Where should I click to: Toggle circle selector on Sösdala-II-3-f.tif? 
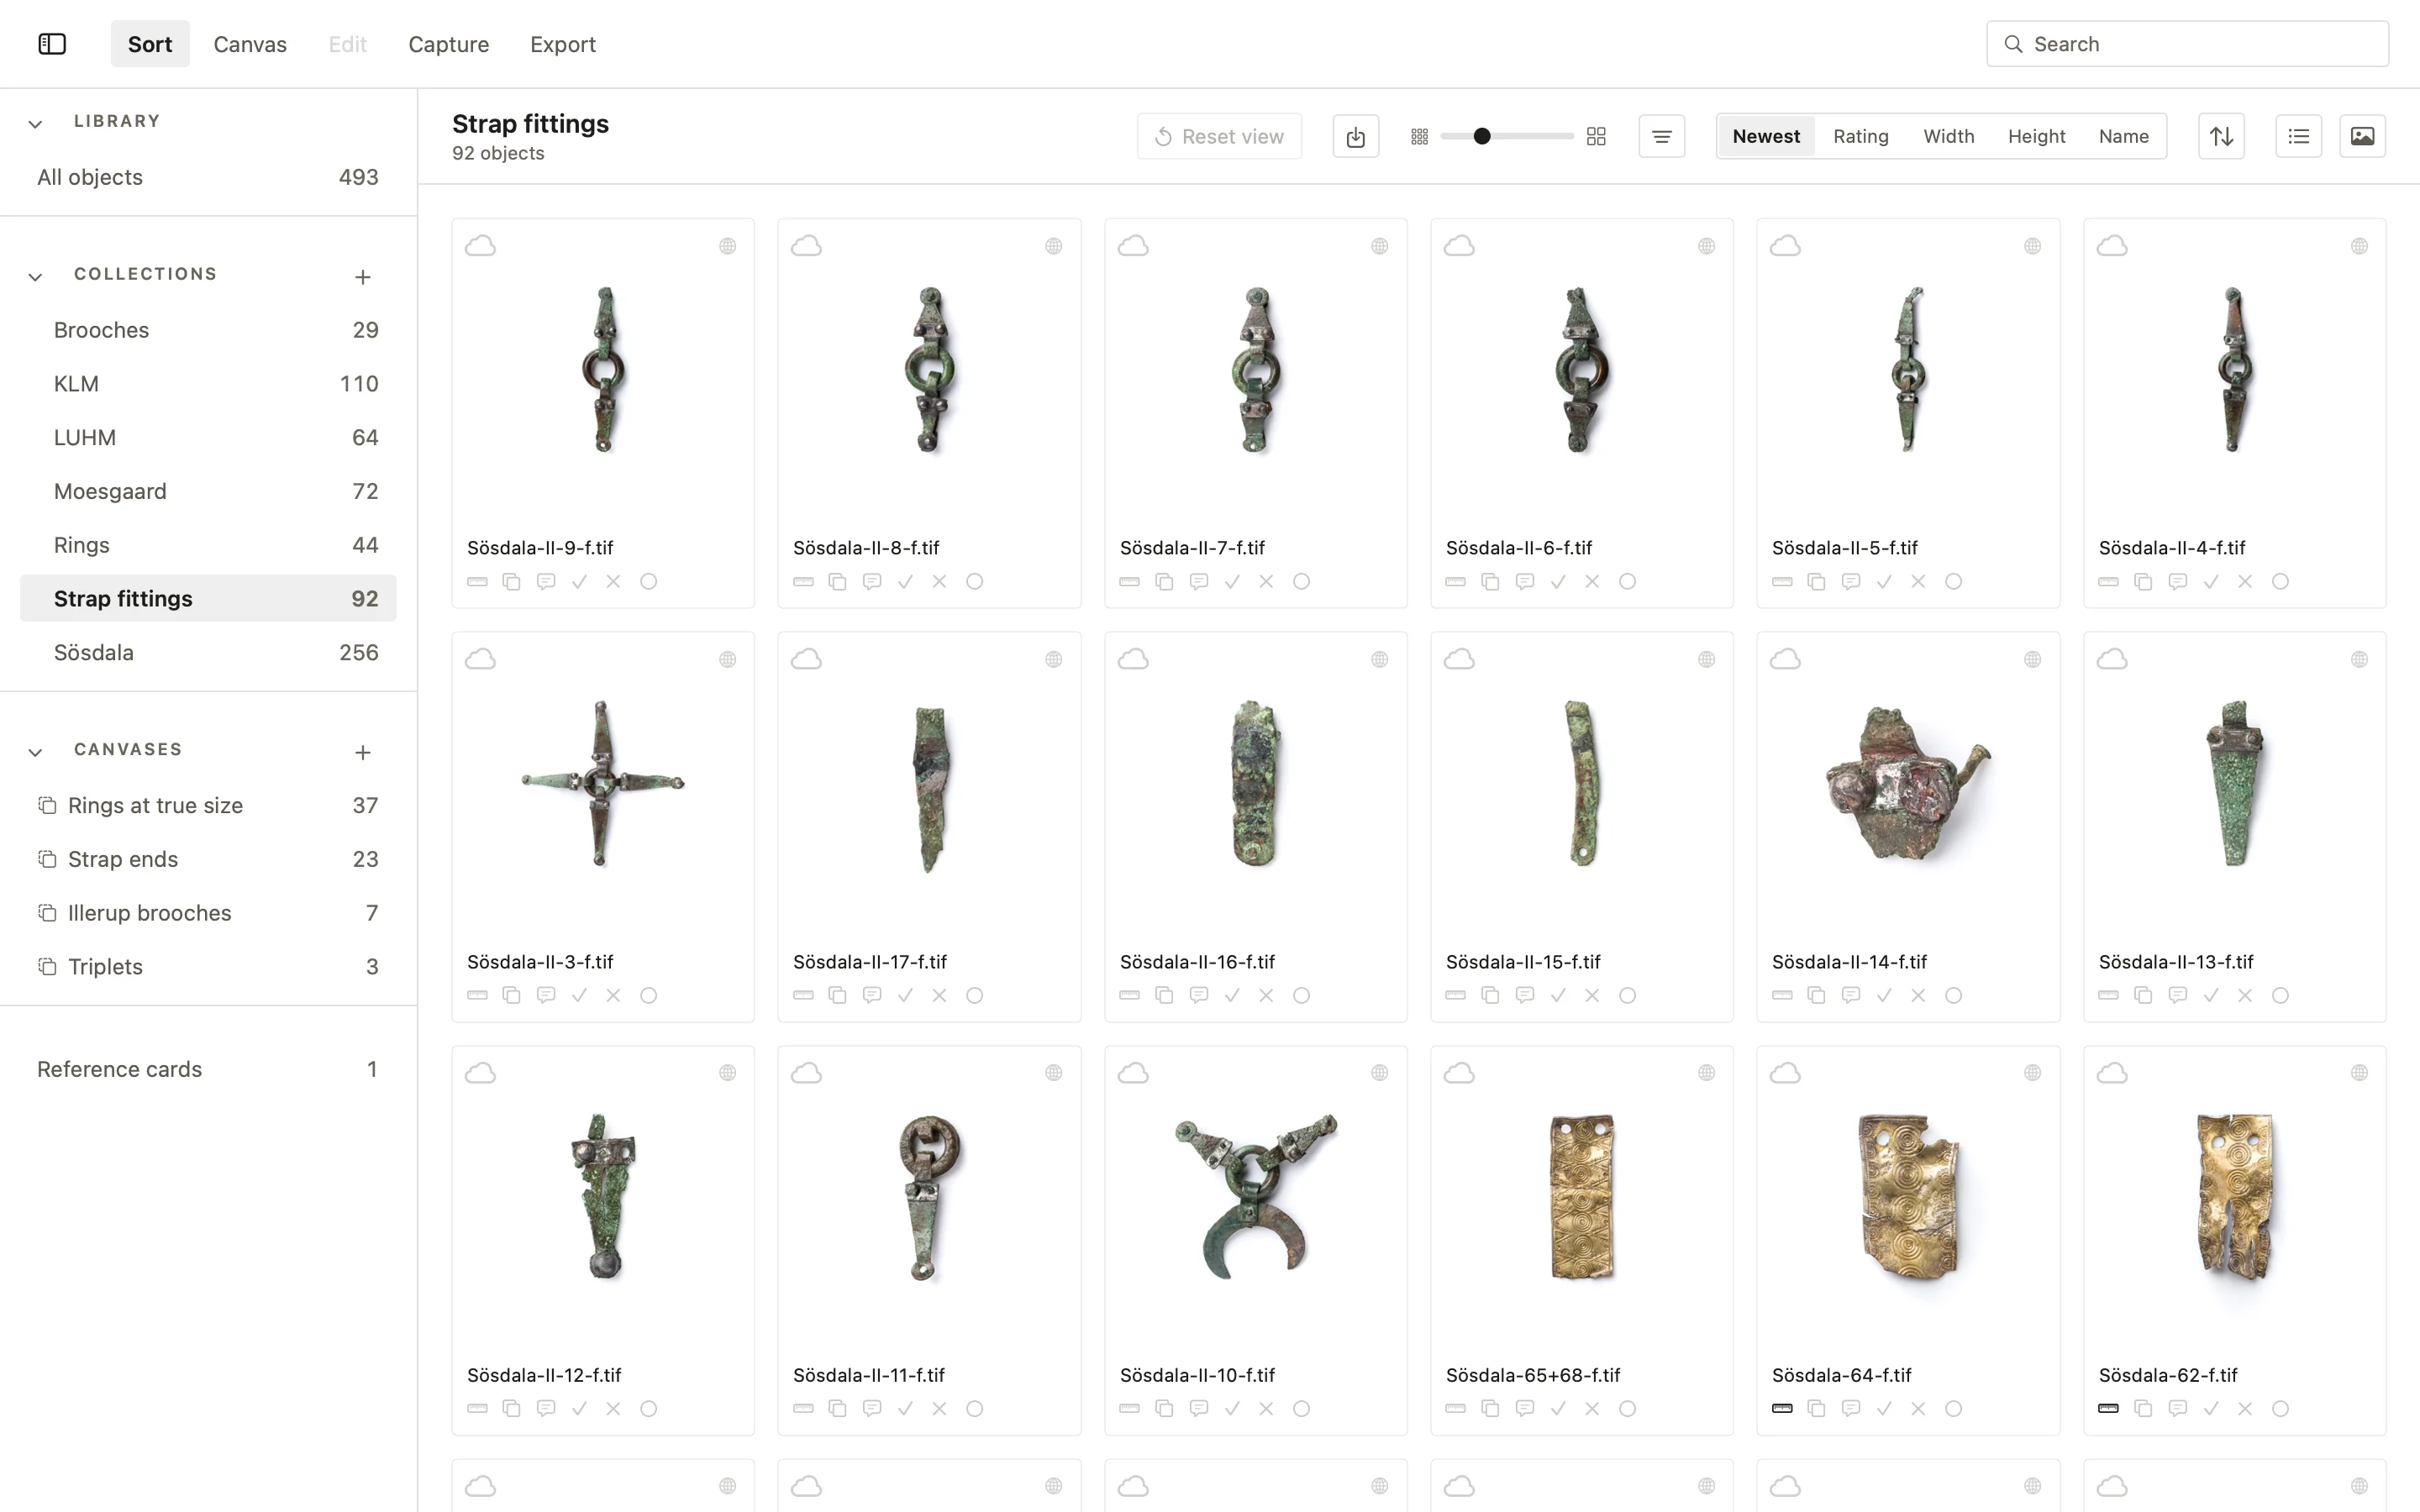click(x=648, y=995)
